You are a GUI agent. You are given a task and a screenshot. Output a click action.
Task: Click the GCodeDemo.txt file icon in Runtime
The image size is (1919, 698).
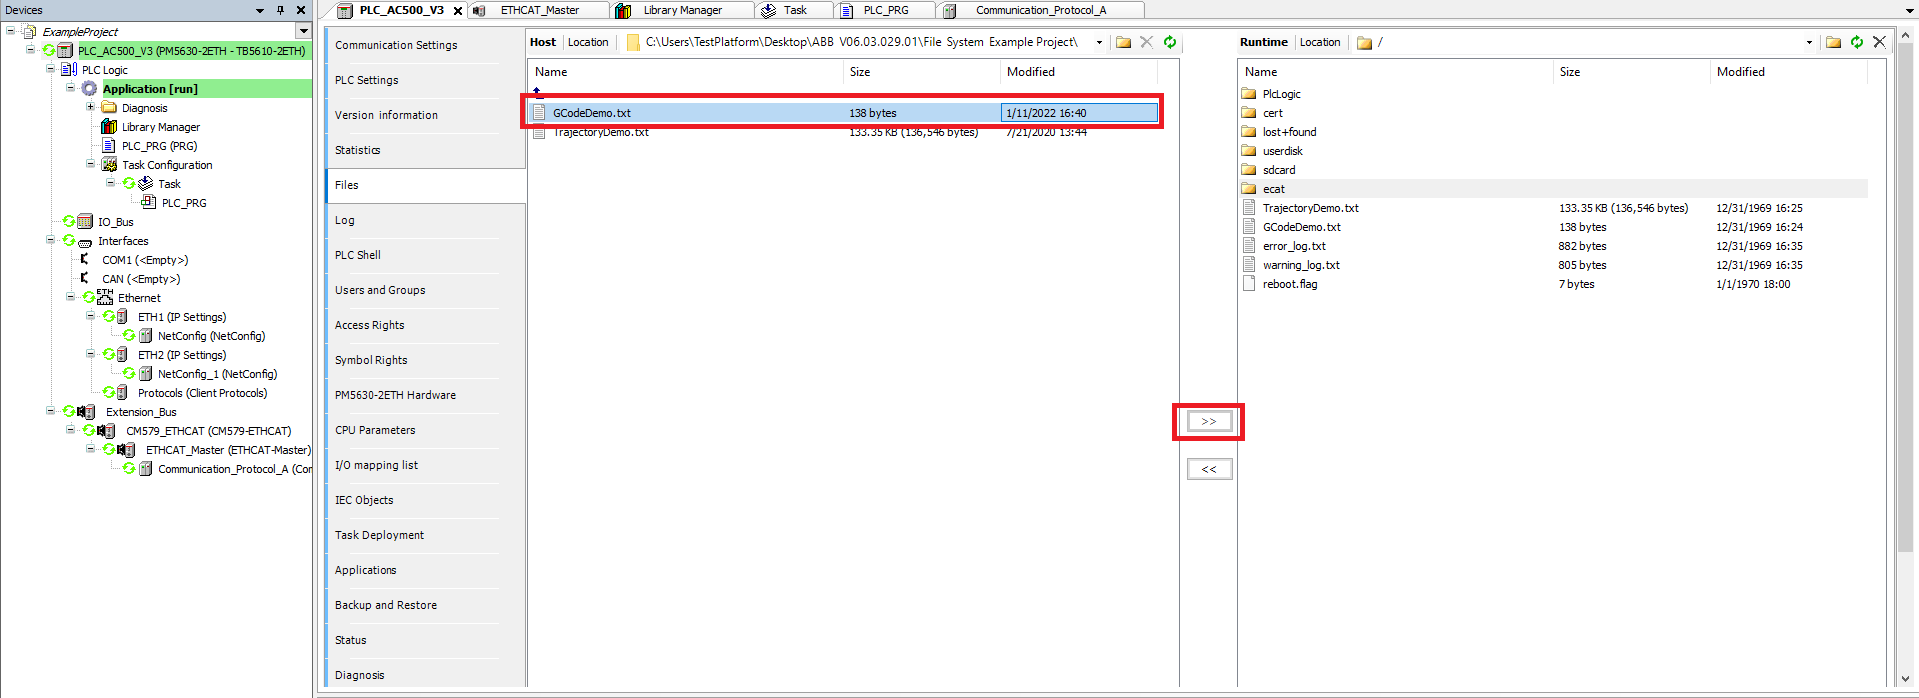tap(1249, 227)
